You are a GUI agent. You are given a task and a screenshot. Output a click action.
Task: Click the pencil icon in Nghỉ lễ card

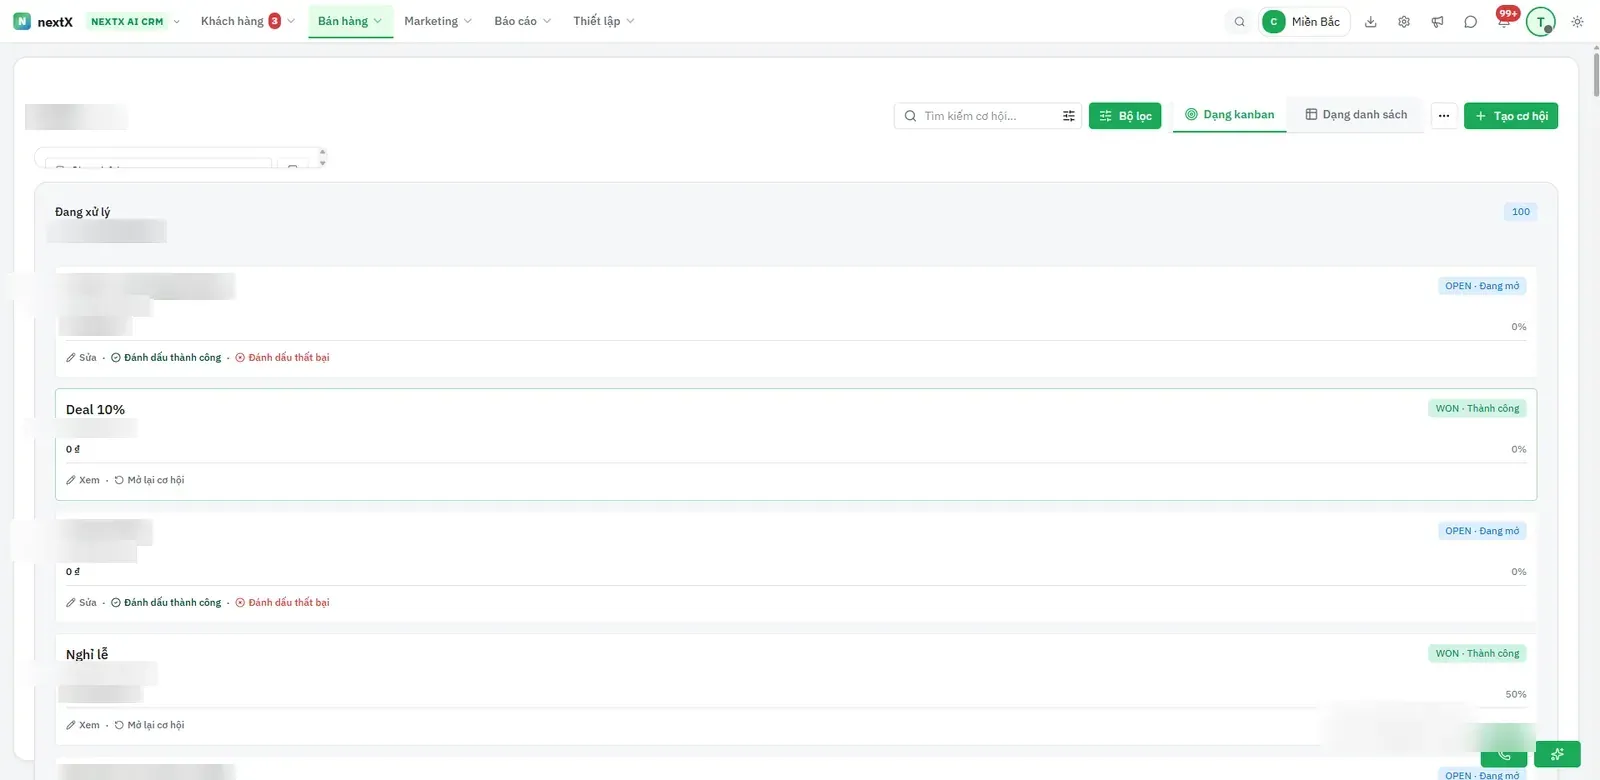tap(71, 725)
